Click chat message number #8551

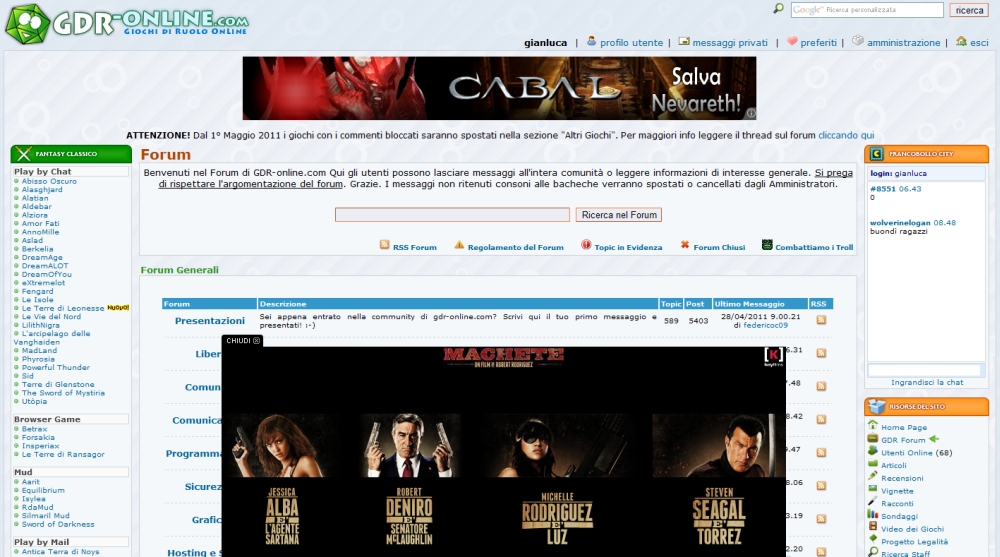(x=883, y=189)
